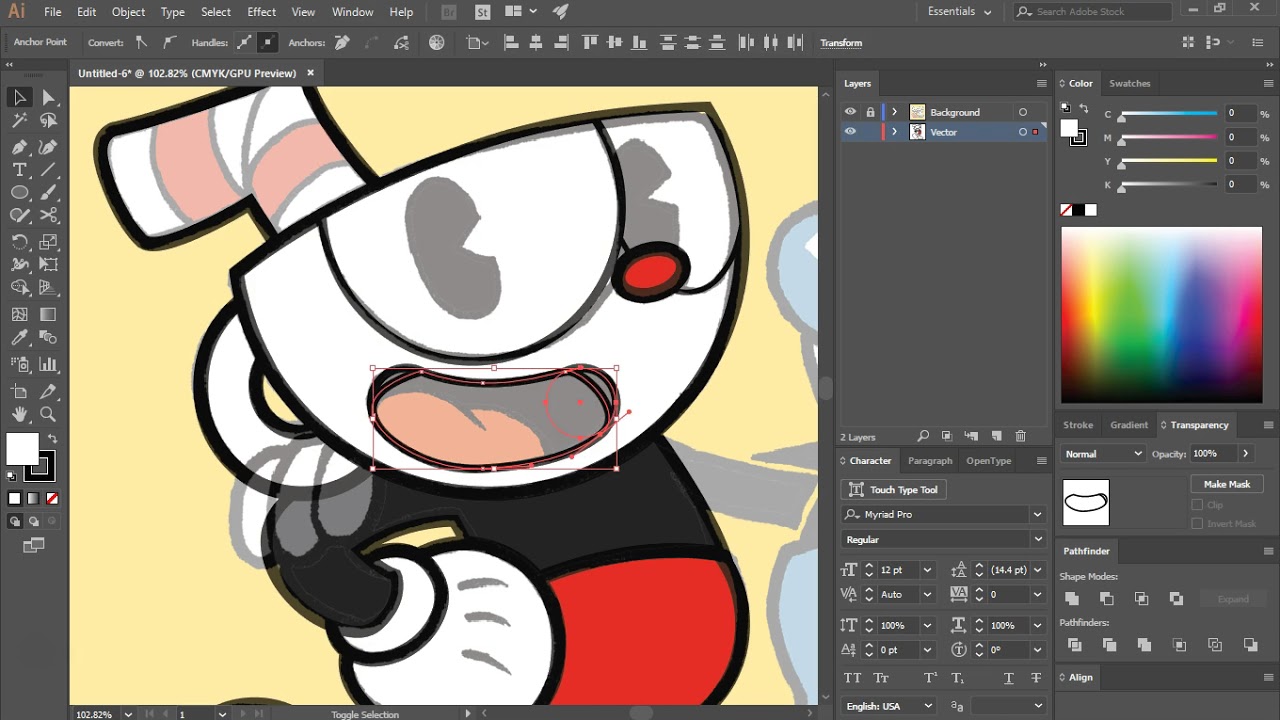This screenshot has width=1280, height=720.
Task: Open Bridge via the Br icon
Action: pos(449,12)
